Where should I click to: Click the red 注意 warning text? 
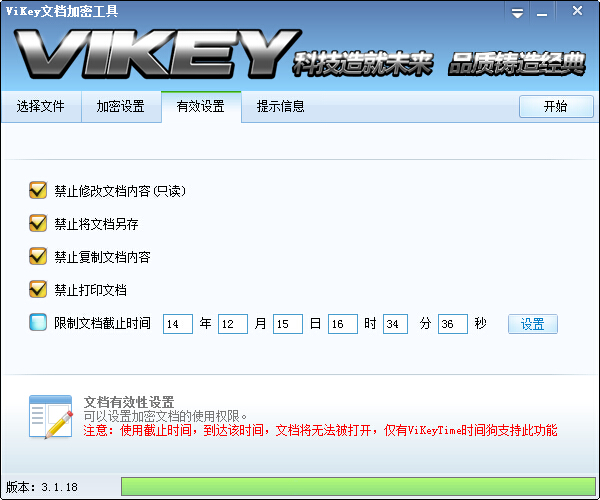(x=320, y=430)
